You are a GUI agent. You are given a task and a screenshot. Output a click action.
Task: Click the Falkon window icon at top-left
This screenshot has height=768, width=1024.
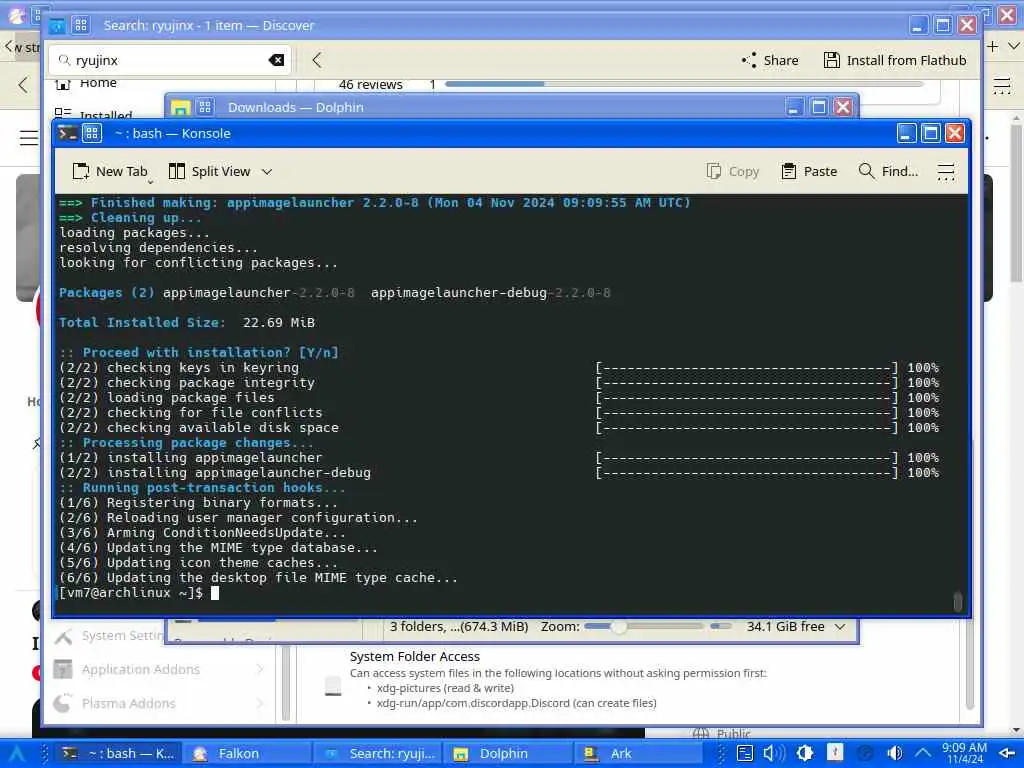click(x=16, y=16)
